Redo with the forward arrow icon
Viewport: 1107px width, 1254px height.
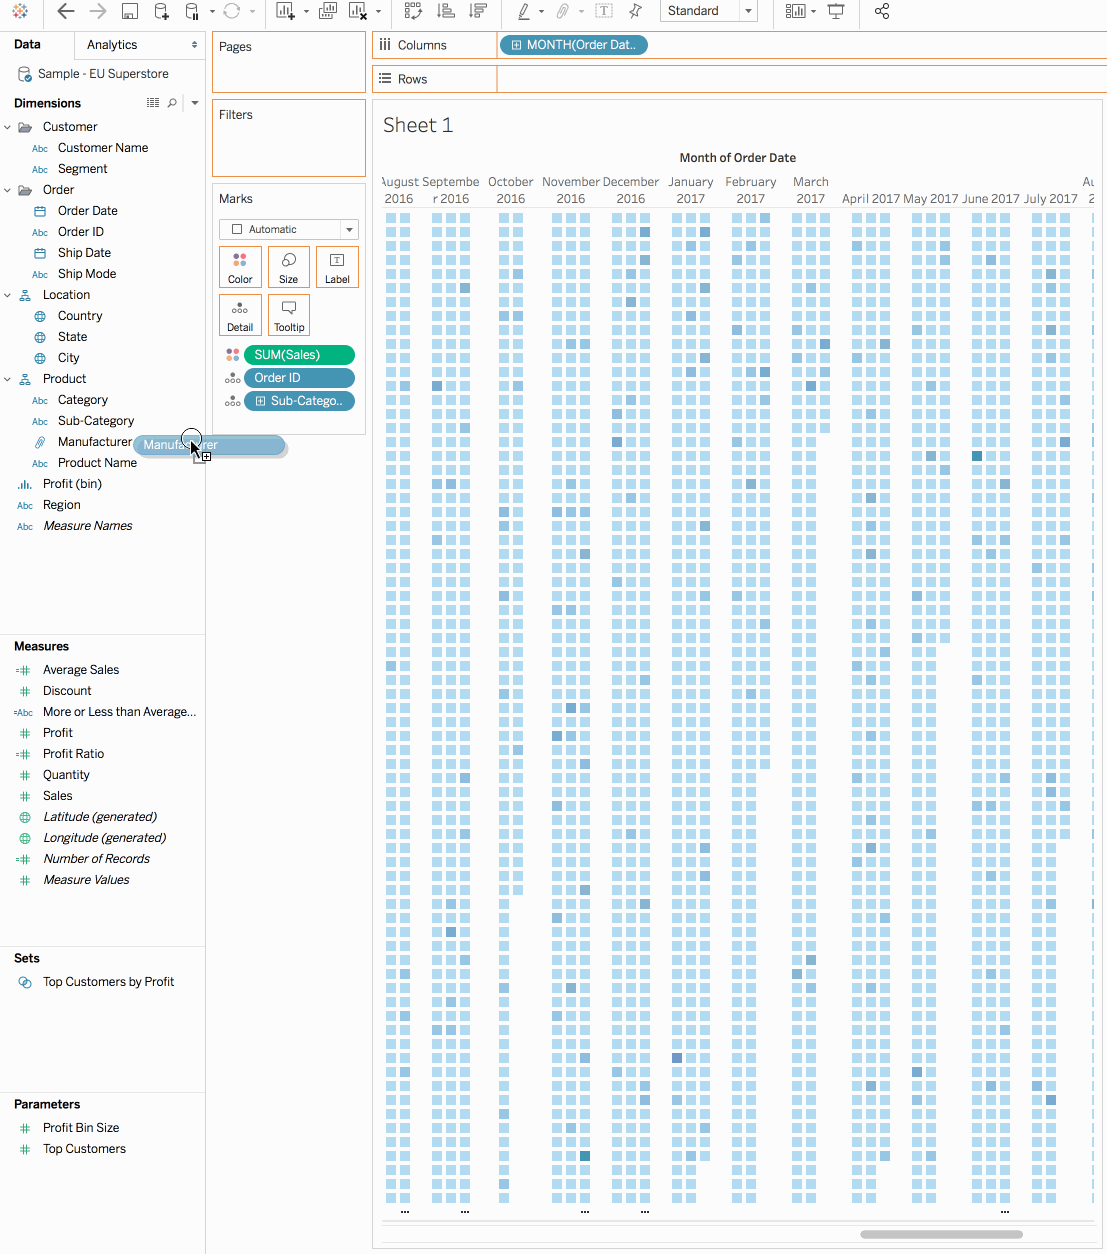click(x=98, y=11)
